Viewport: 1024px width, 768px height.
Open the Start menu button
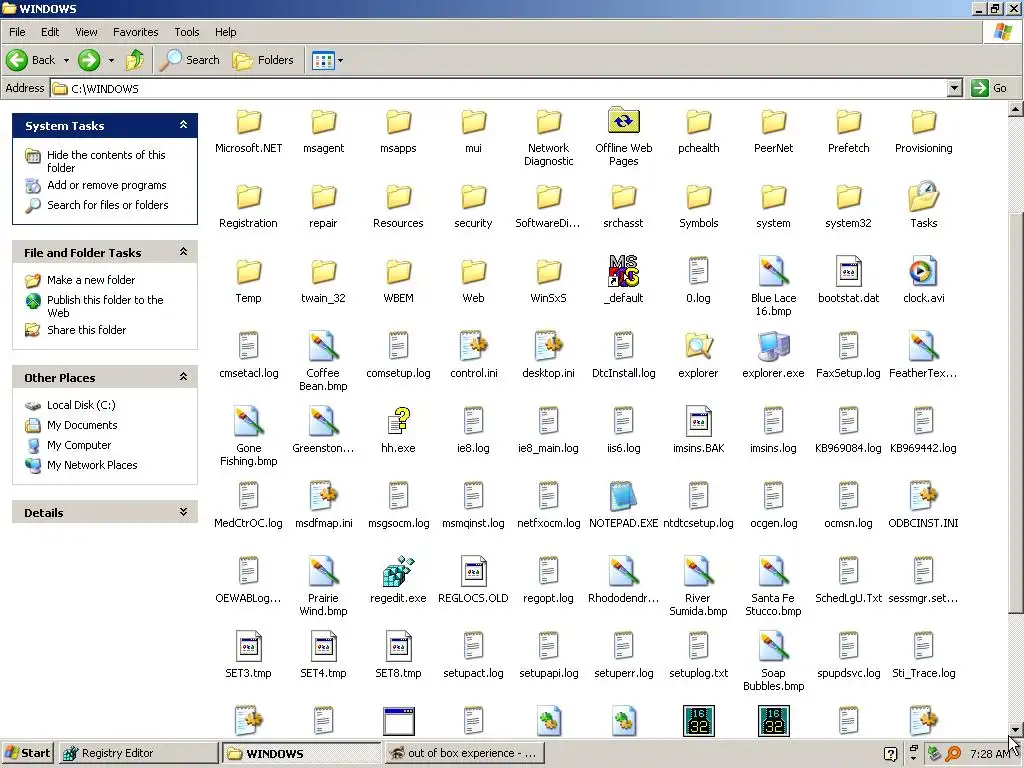(27, 753)
